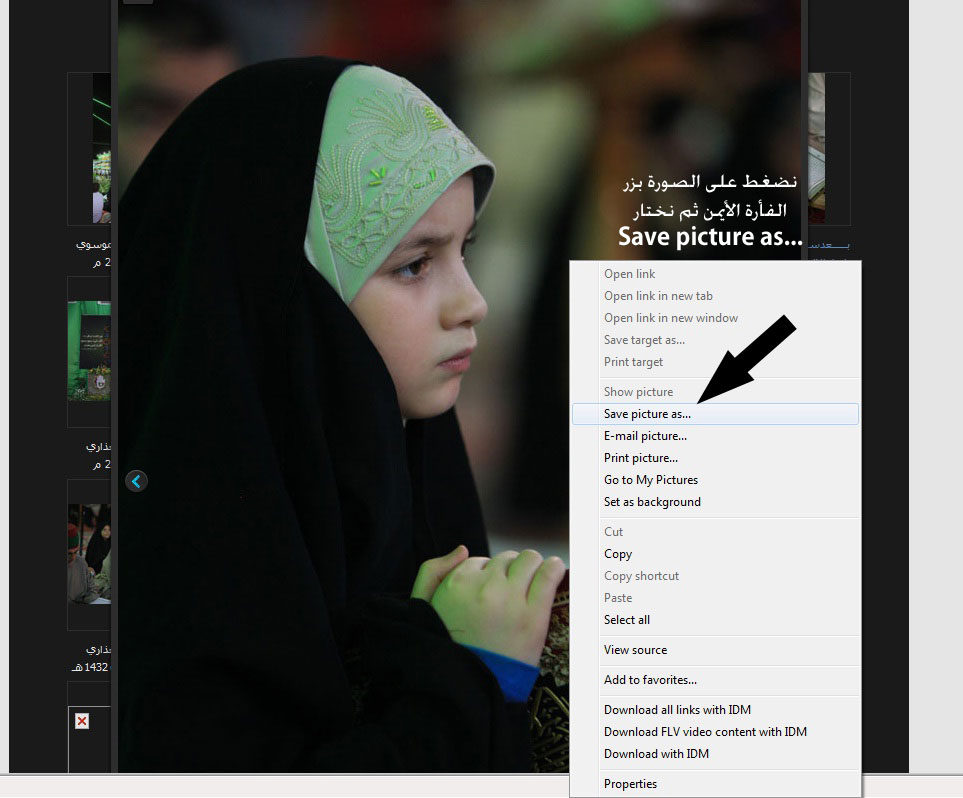The width and height of the screenshot is (963, 798).
Task: Select Copy from the context menu
Action: pos(617,553)
